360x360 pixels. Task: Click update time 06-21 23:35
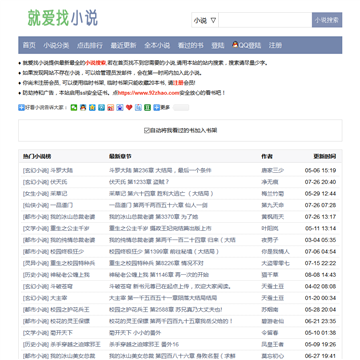(x=320, y=321)
